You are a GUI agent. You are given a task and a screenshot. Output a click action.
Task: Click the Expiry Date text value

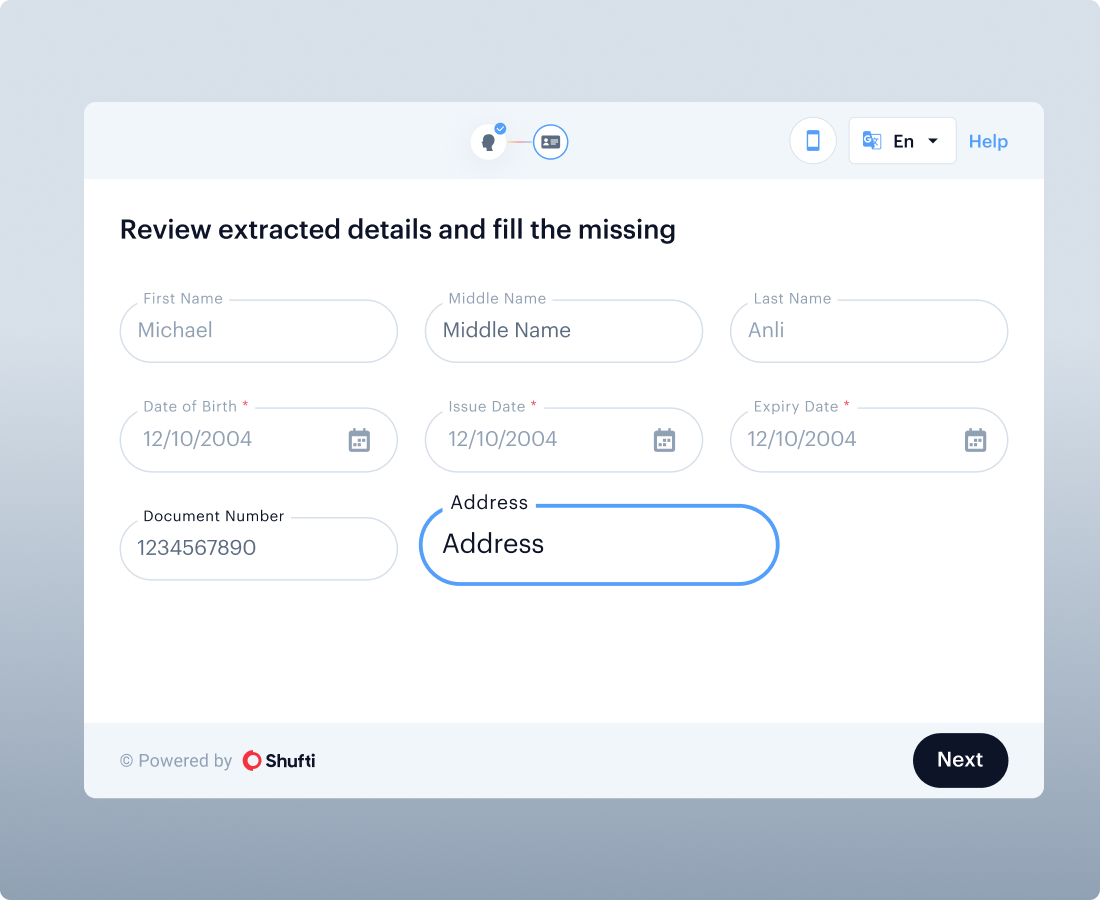click(x=803, y=439)
